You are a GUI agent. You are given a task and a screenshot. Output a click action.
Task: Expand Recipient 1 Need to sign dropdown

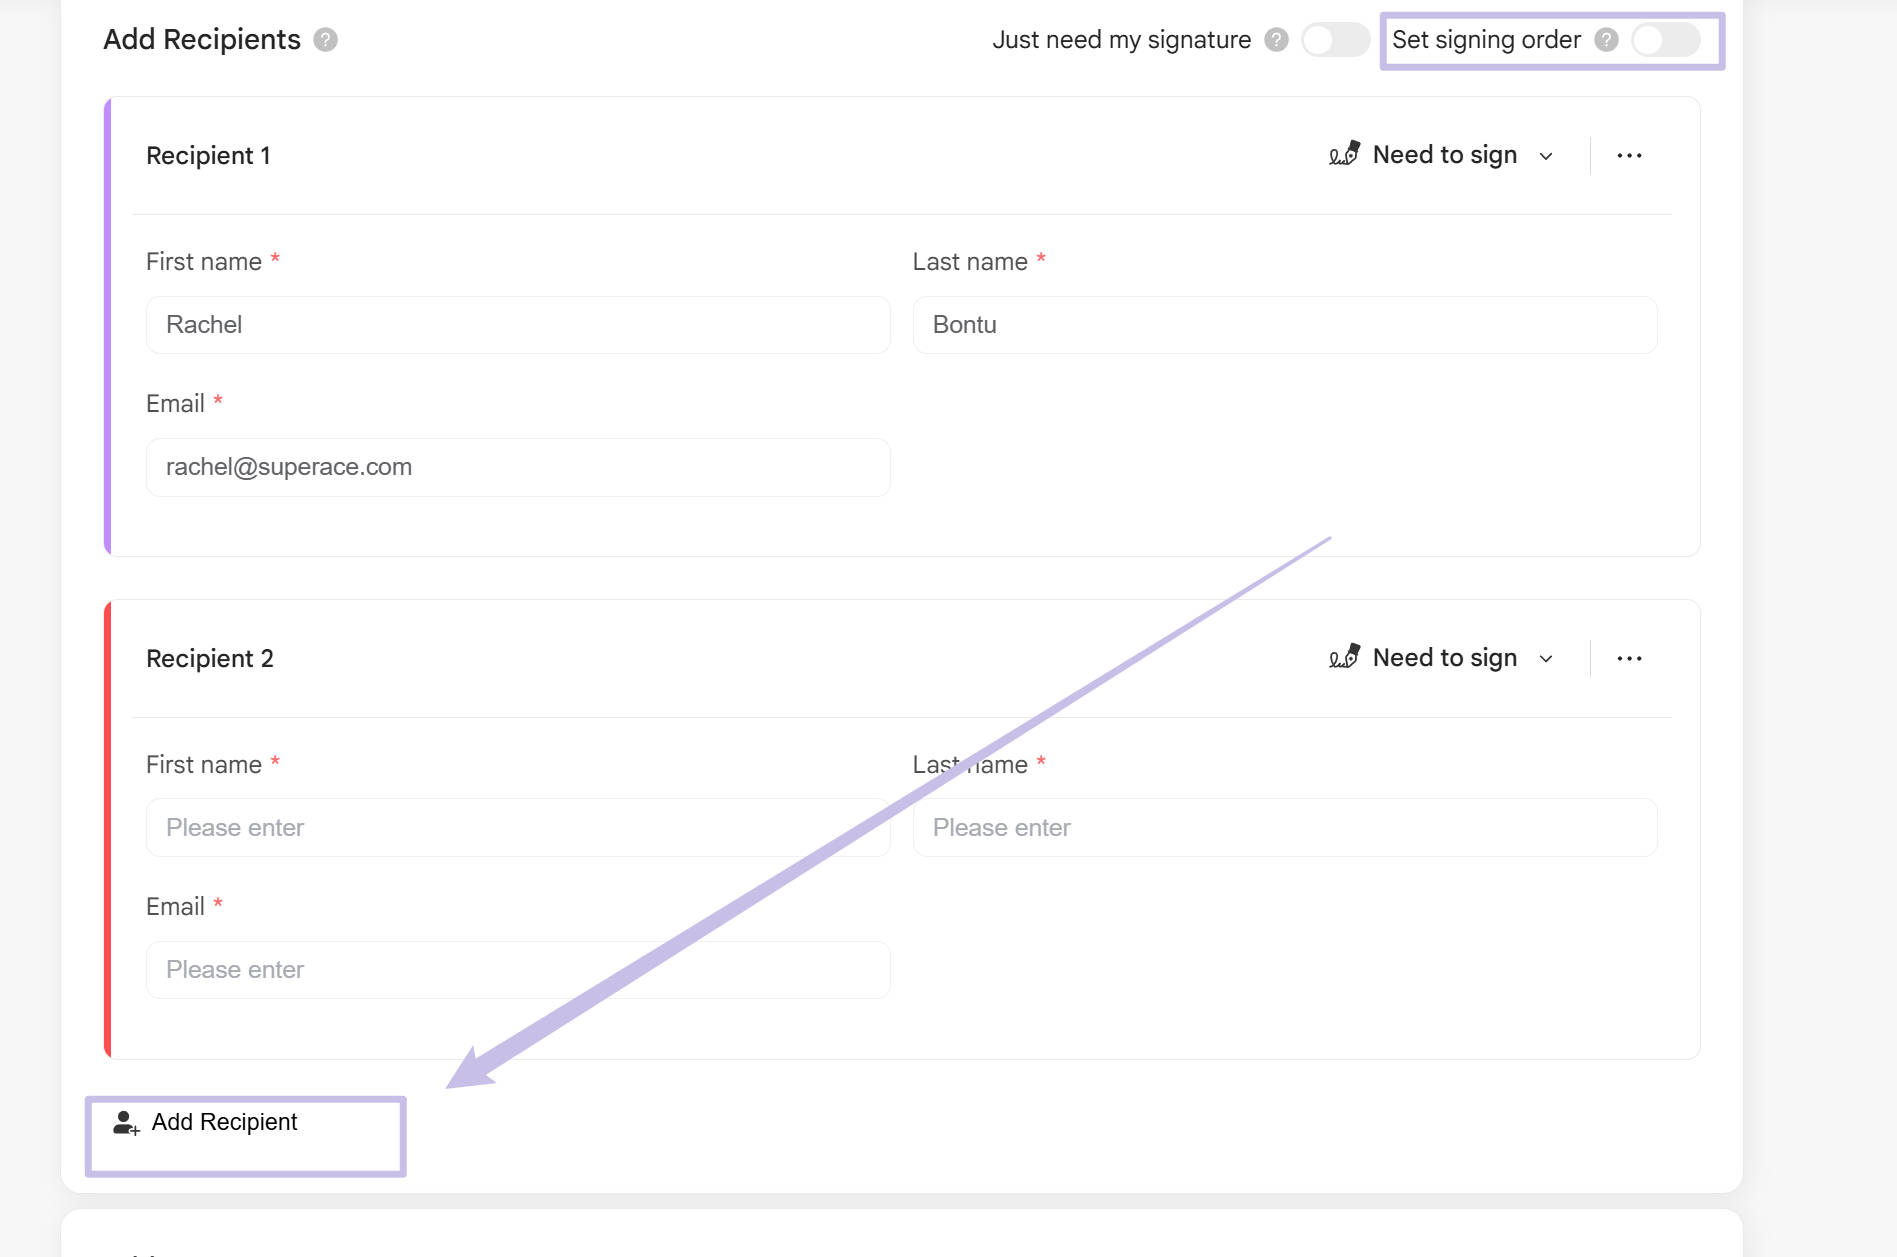point(1545,156)
